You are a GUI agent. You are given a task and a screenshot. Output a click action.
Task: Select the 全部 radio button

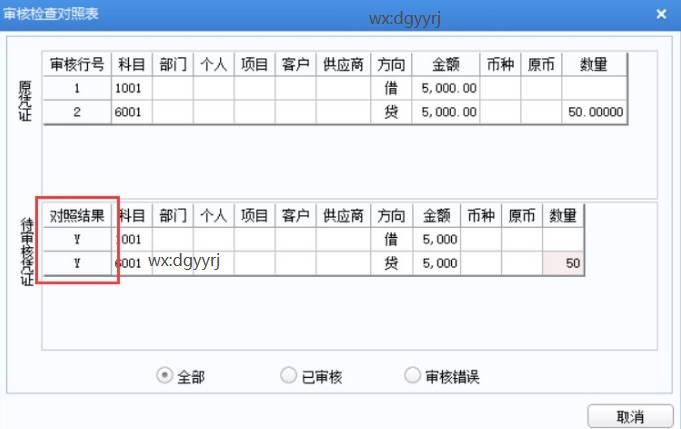(166, 376)
